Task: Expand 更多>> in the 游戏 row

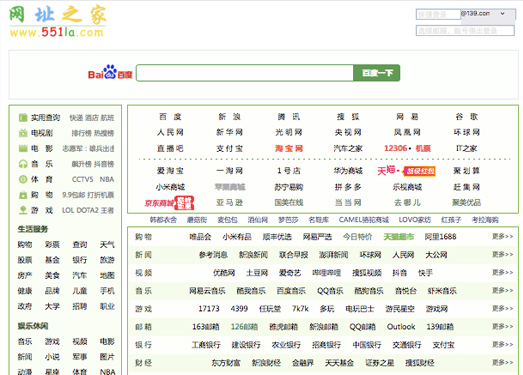Action: 502,309
